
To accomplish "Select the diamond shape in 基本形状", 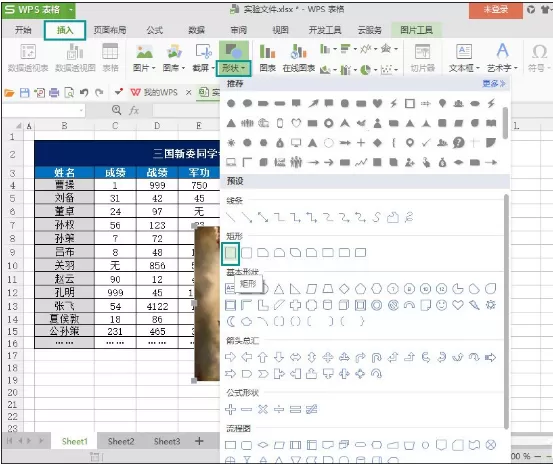I will [344, 289].
